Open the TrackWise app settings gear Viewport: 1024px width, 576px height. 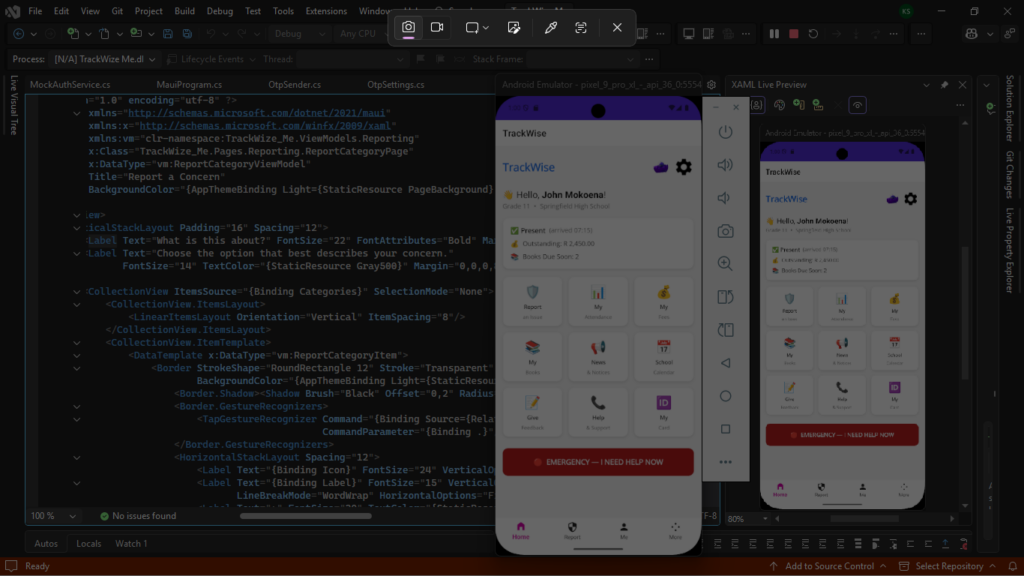click(683, 167)
